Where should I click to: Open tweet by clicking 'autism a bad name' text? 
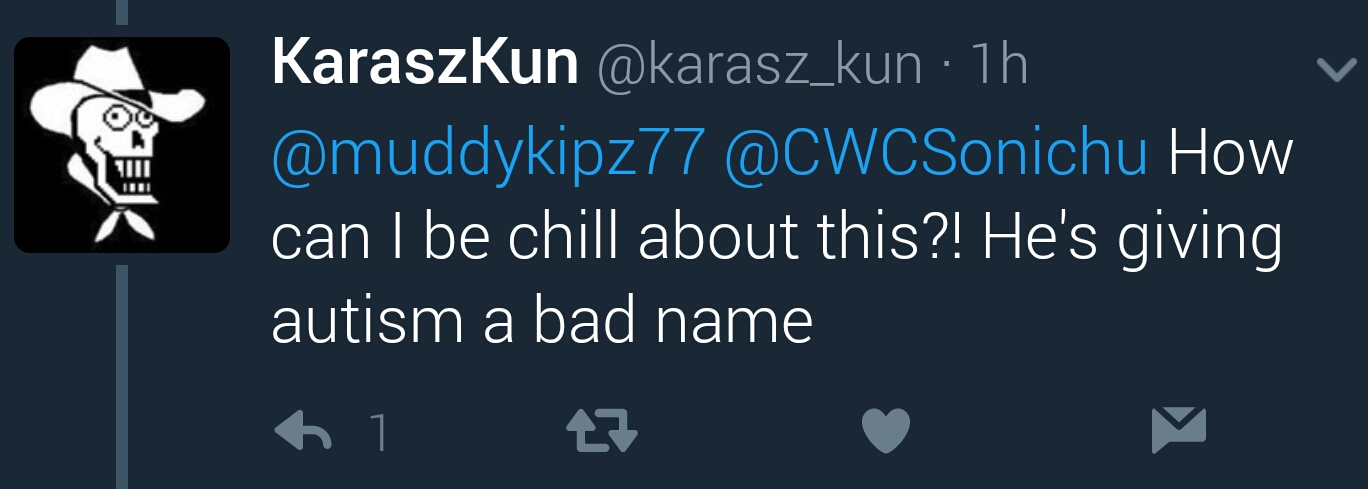pyautogui.click(x=542, y=322)
